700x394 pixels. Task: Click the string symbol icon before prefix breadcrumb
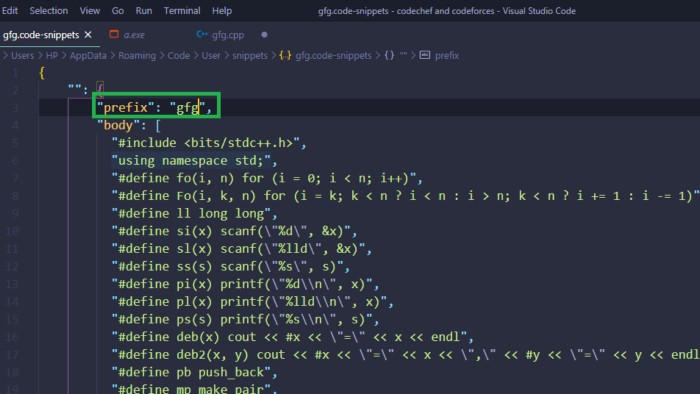[425, 55]
